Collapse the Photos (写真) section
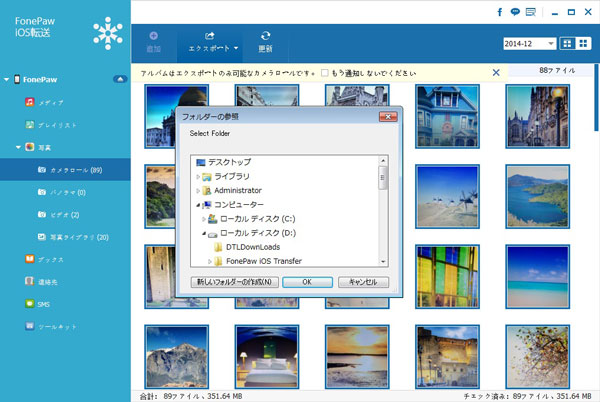This screenshot has height=402, width=600. (x=18, y=147)
